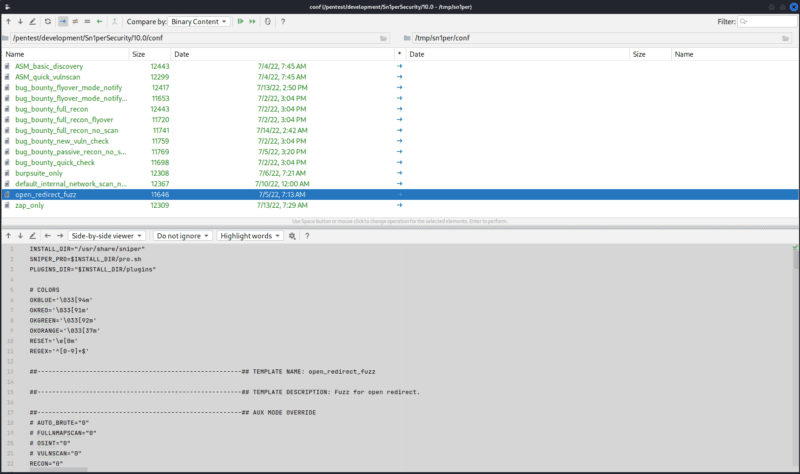Toggle showing different files (not-equal icon)

coord(75,21)
